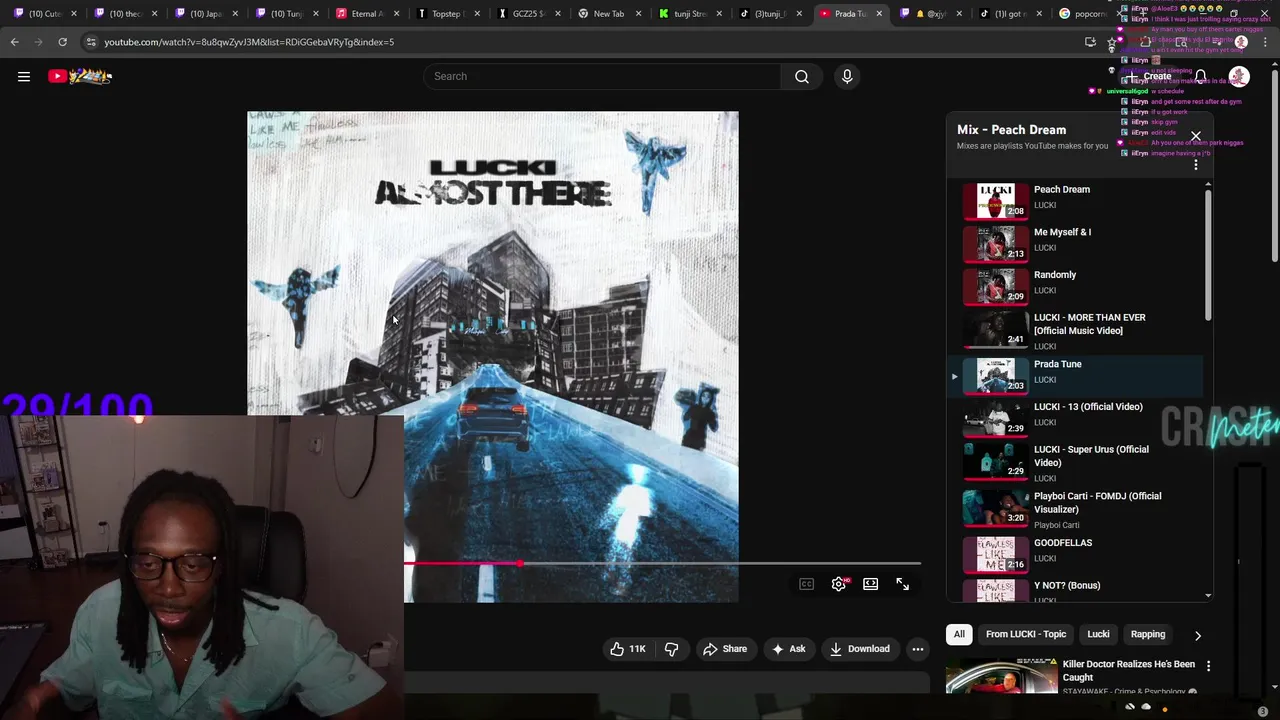This screenshot has height=720, width=1280.
Task: Switch to theater mode view
Action: click(x=871, y=584)
